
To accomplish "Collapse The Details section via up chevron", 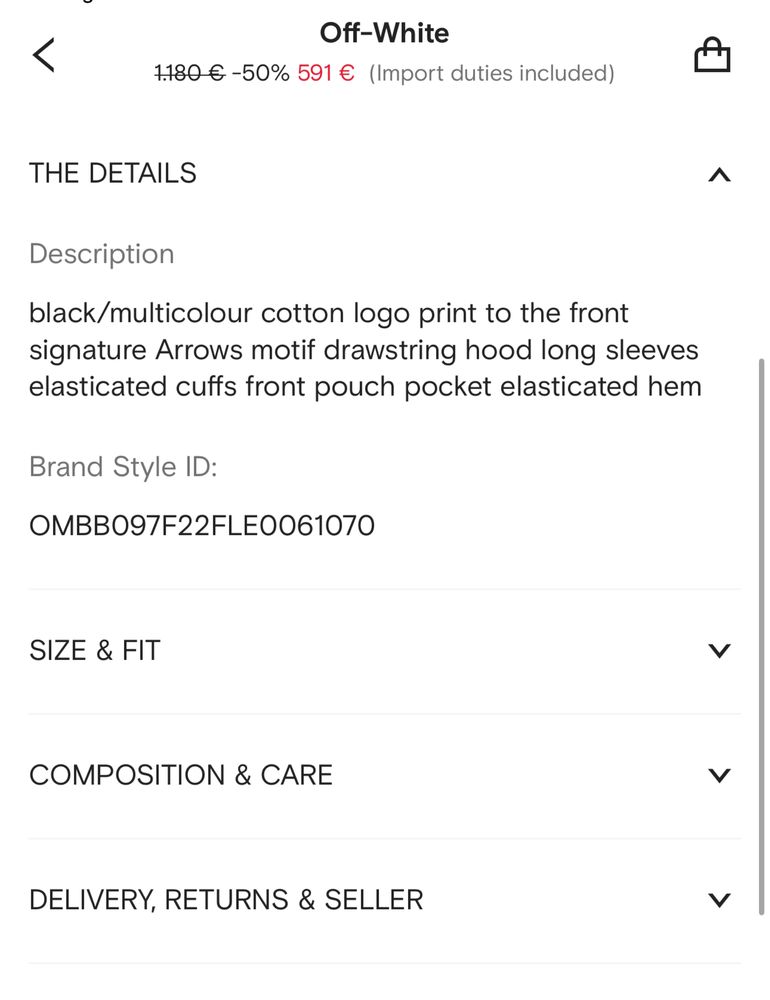I will tap(719, 174).
